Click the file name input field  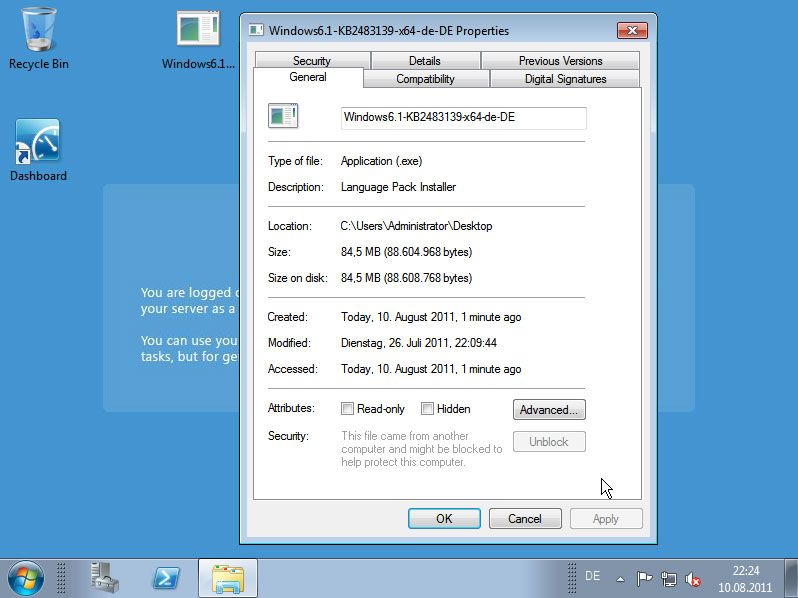point(464,118)
